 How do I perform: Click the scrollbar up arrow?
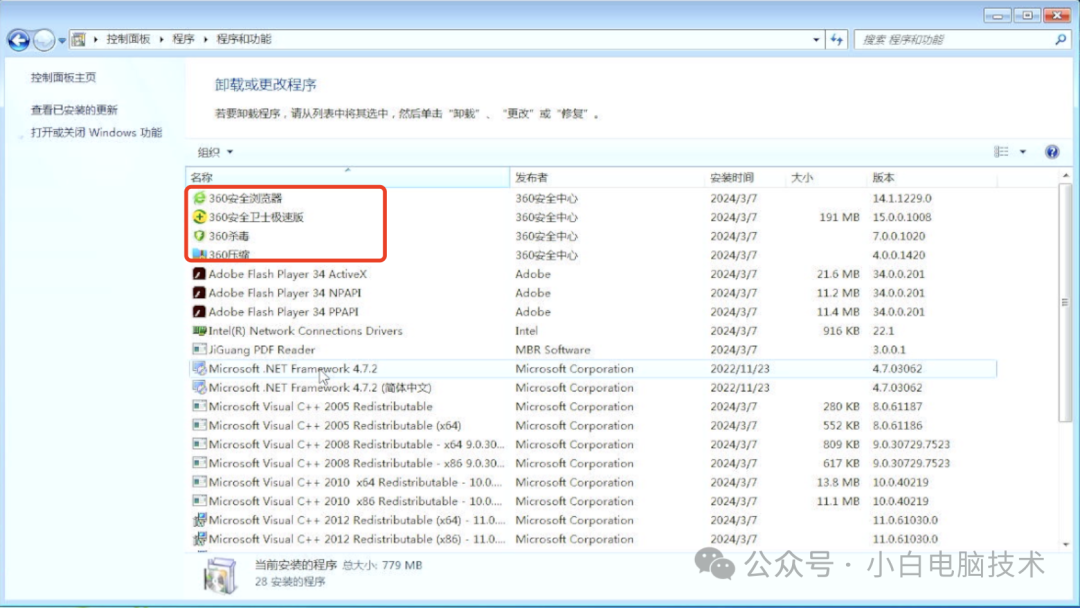(1066, 176)
